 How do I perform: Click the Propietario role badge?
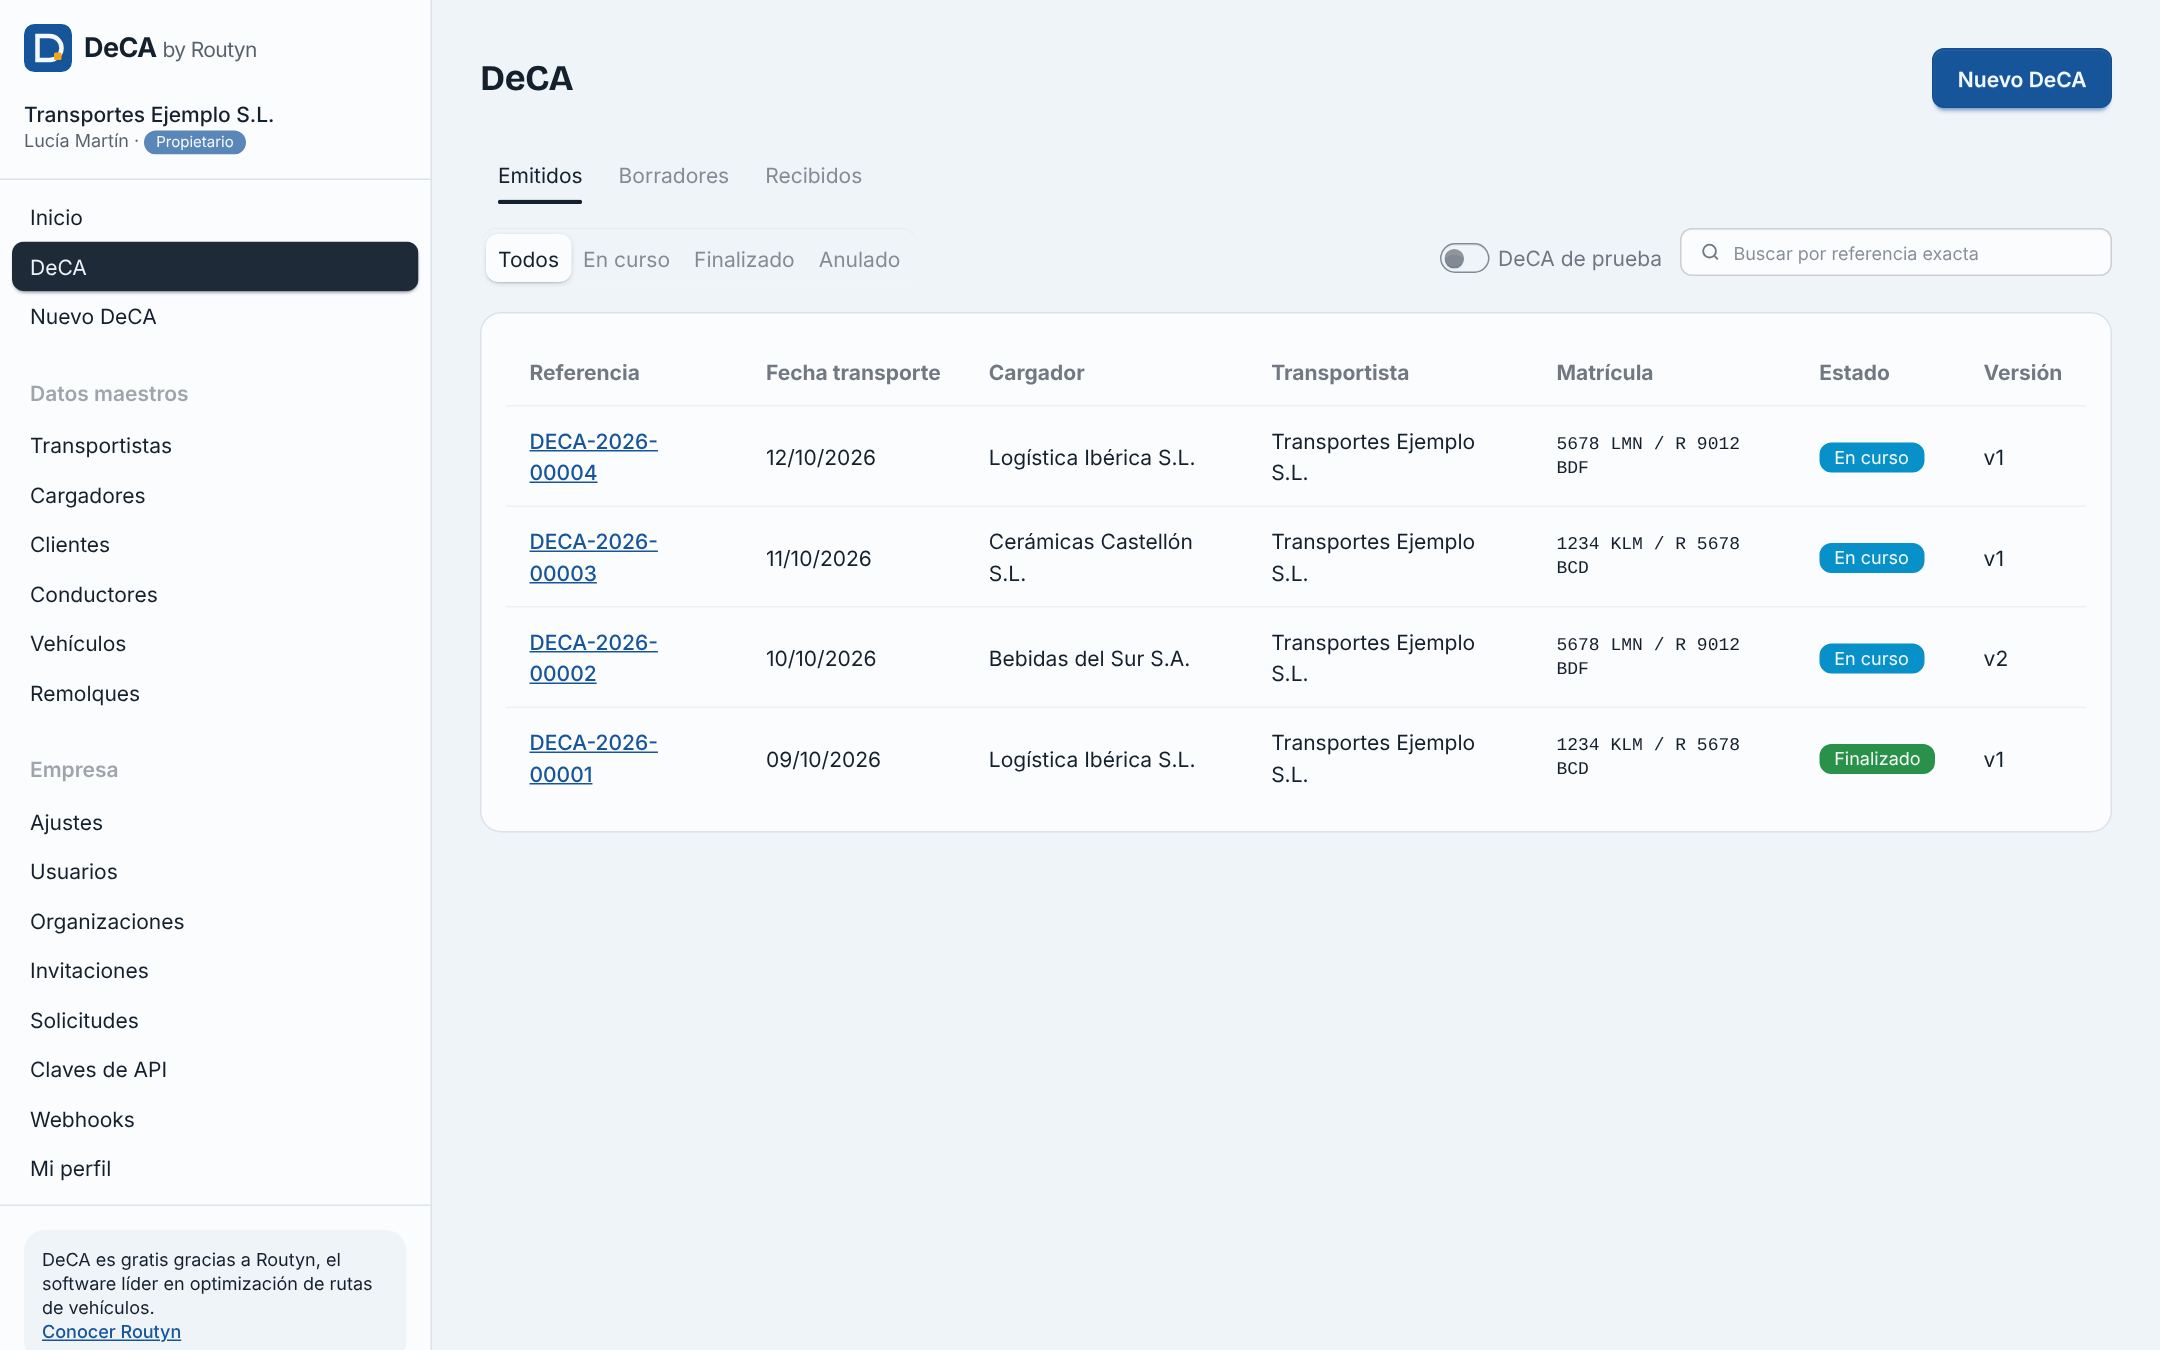tap(194, 142)
